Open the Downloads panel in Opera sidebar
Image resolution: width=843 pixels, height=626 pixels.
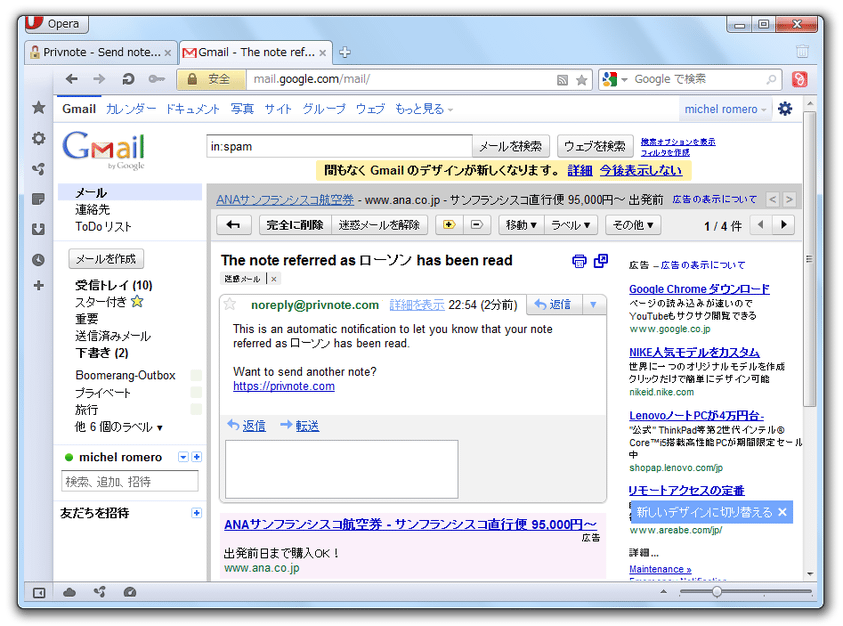coord(38,230)
